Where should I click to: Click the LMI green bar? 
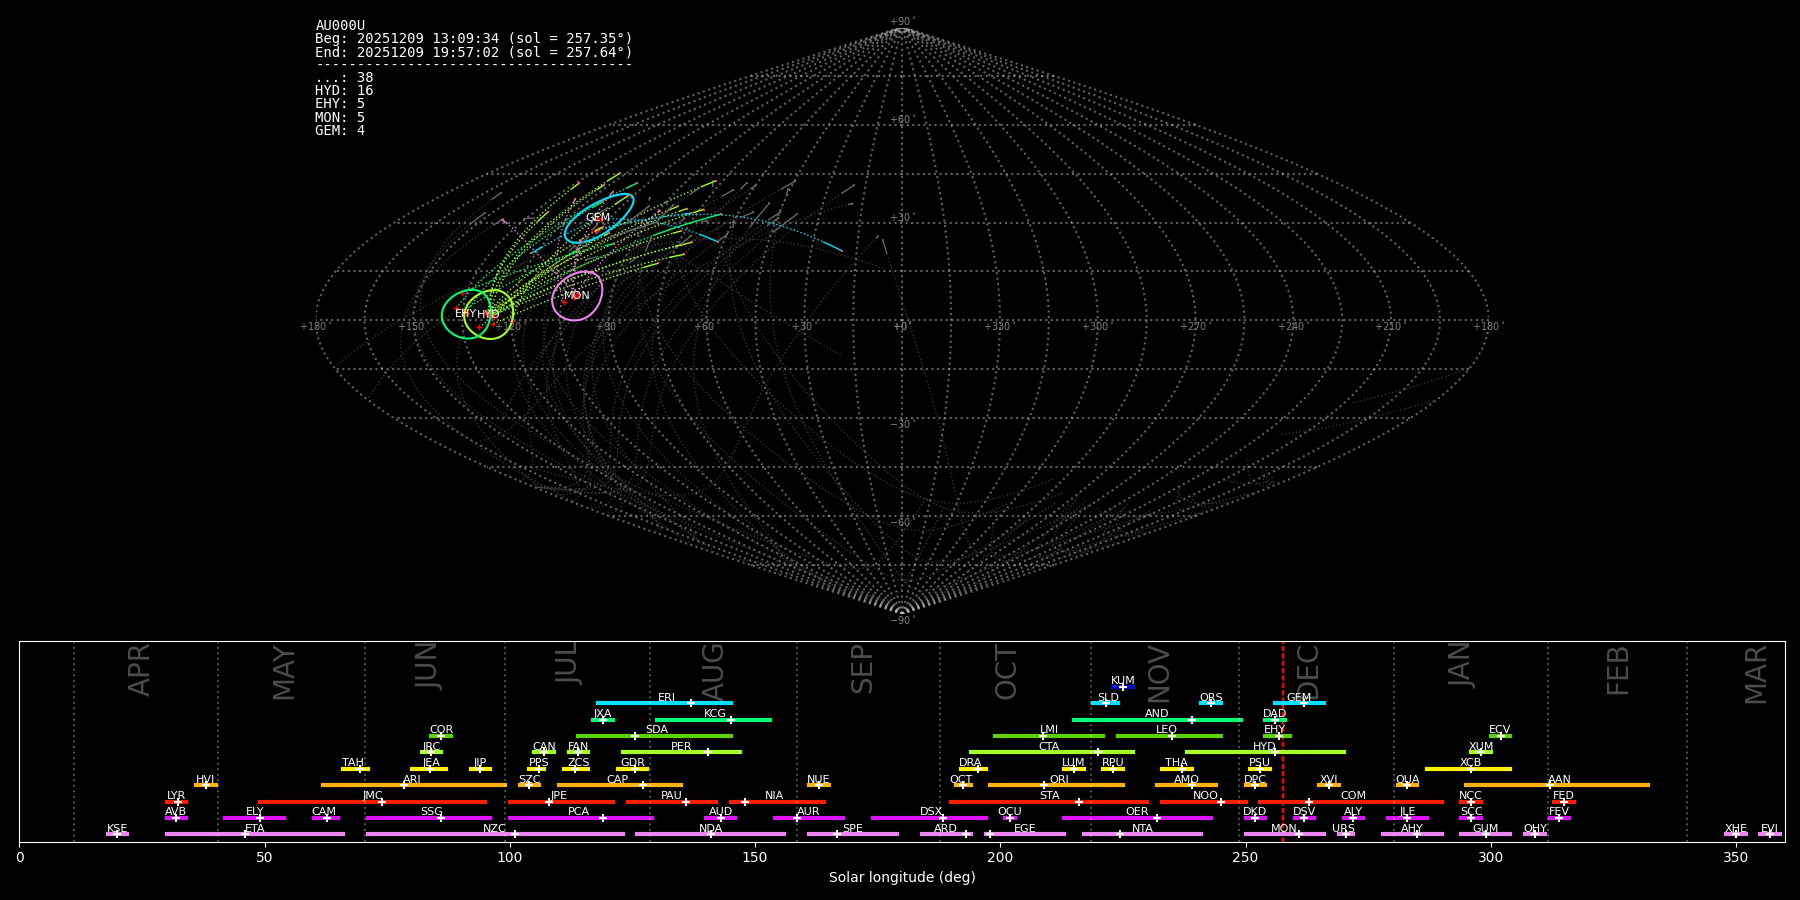pyautogui.click(x=1049, y=736)
